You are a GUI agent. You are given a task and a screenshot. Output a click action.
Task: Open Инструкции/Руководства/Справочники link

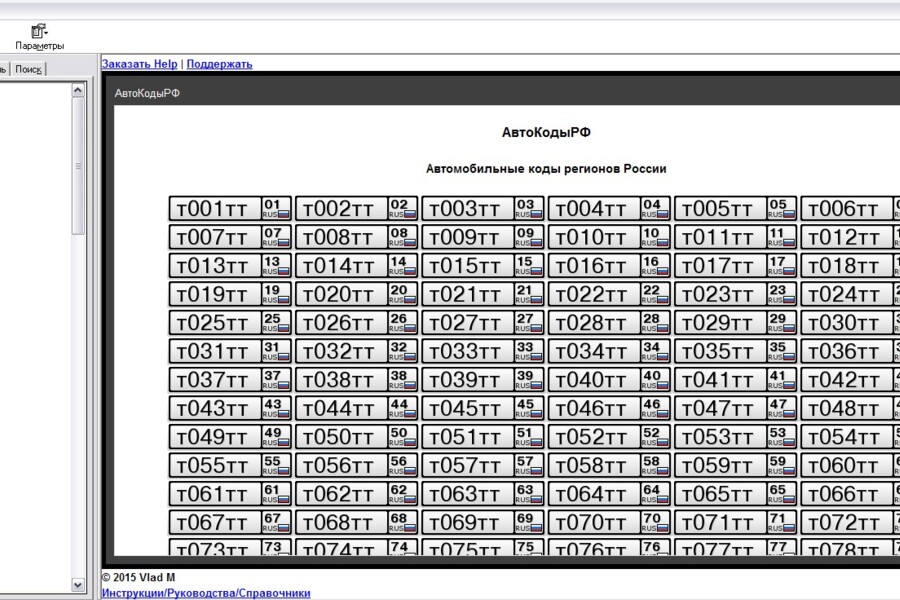(206, 593)
